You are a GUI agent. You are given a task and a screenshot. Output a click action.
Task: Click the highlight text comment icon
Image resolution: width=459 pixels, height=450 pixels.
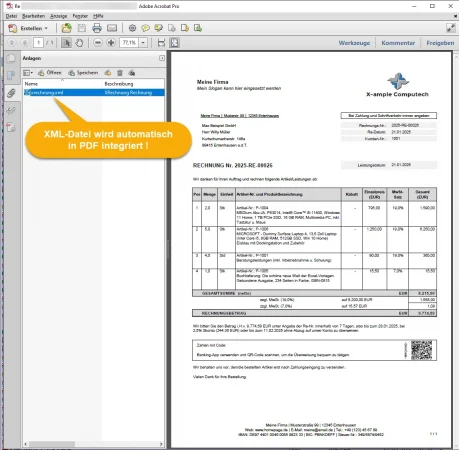tap(159, 28)
